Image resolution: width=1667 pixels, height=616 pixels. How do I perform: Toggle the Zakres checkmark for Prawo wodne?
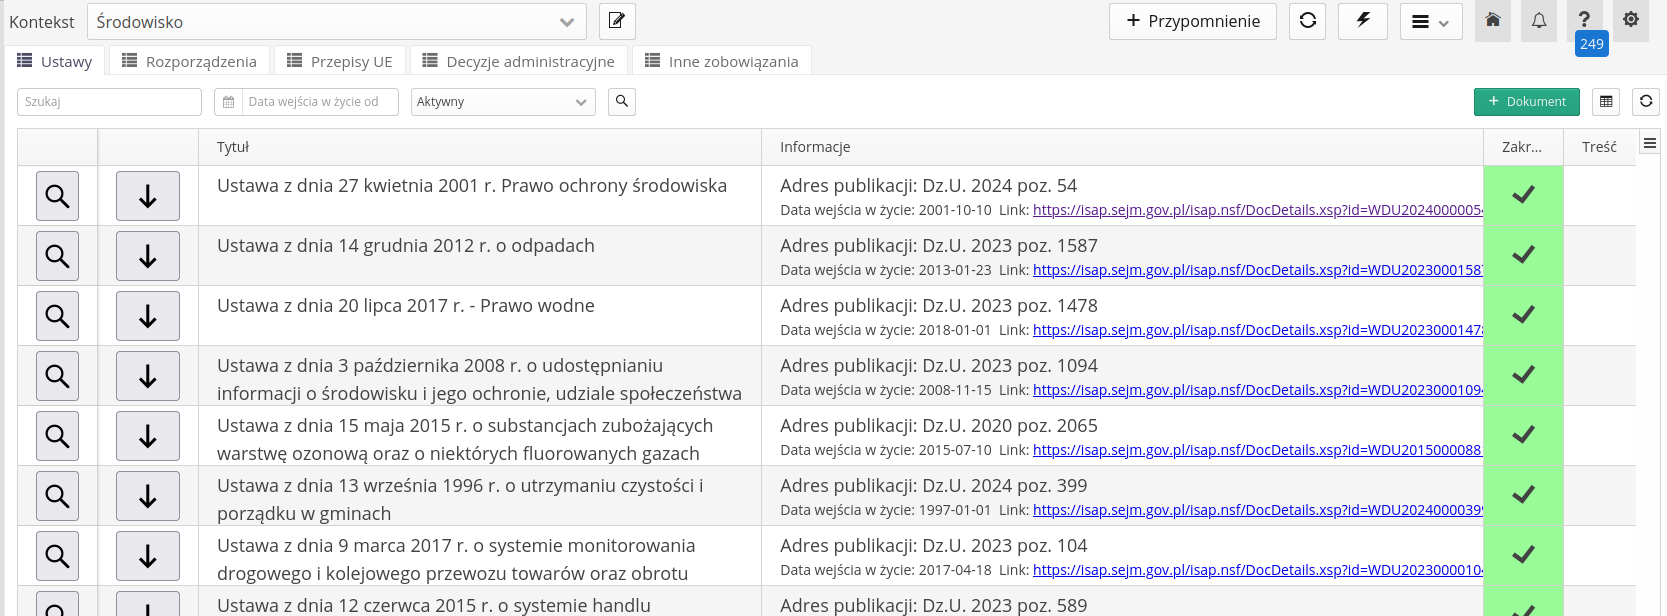coord(1522,315)
